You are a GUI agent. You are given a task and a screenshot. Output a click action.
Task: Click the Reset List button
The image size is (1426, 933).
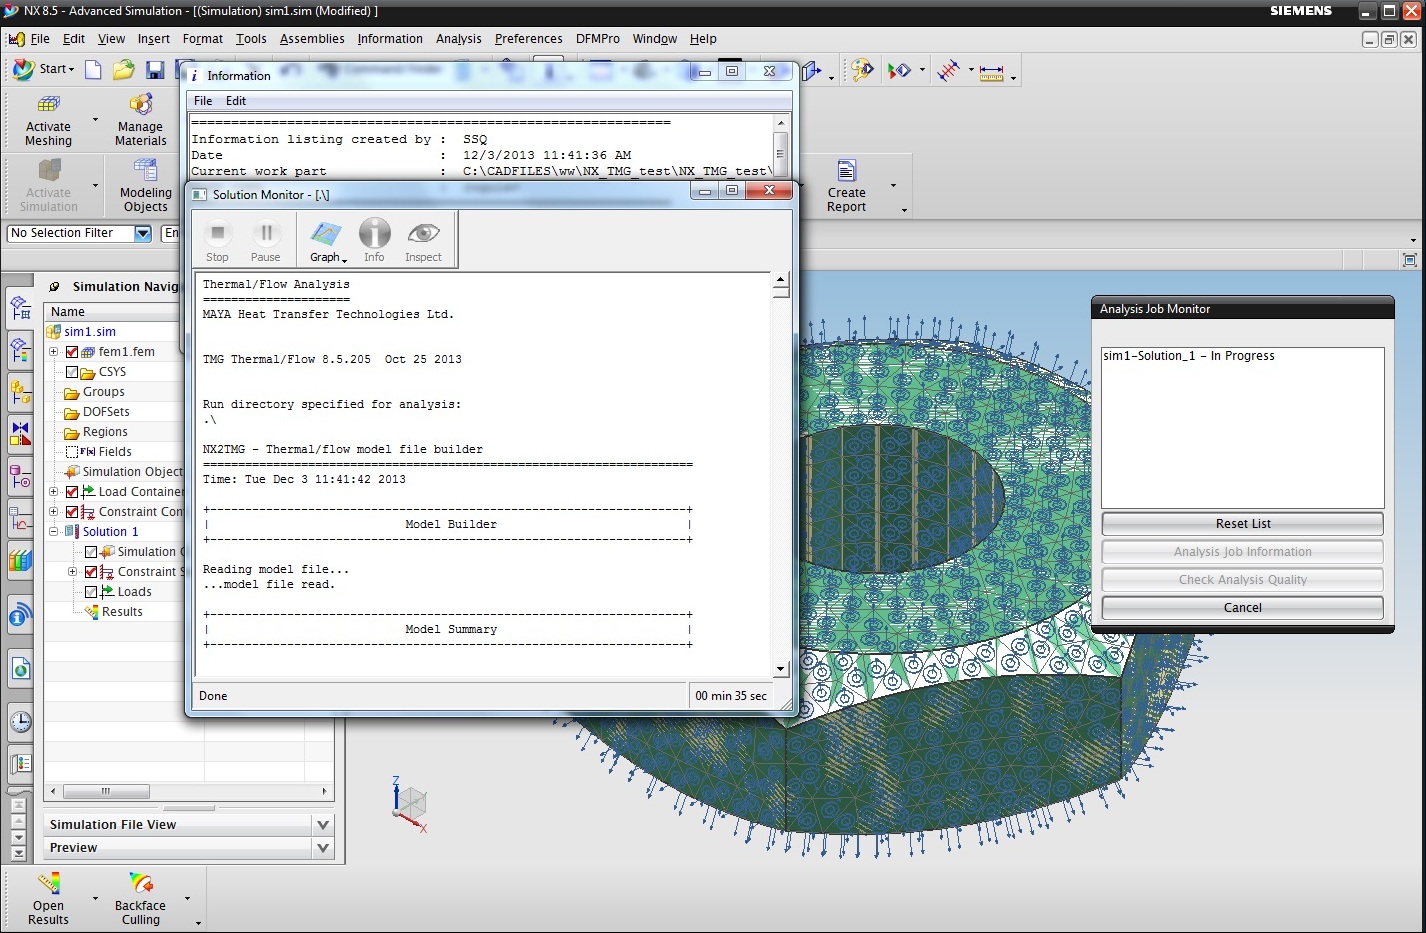1242,524
